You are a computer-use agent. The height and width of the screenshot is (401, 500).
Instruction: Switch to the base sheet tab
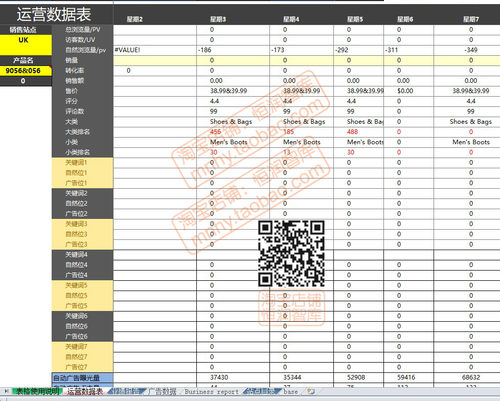coord(291,392)
